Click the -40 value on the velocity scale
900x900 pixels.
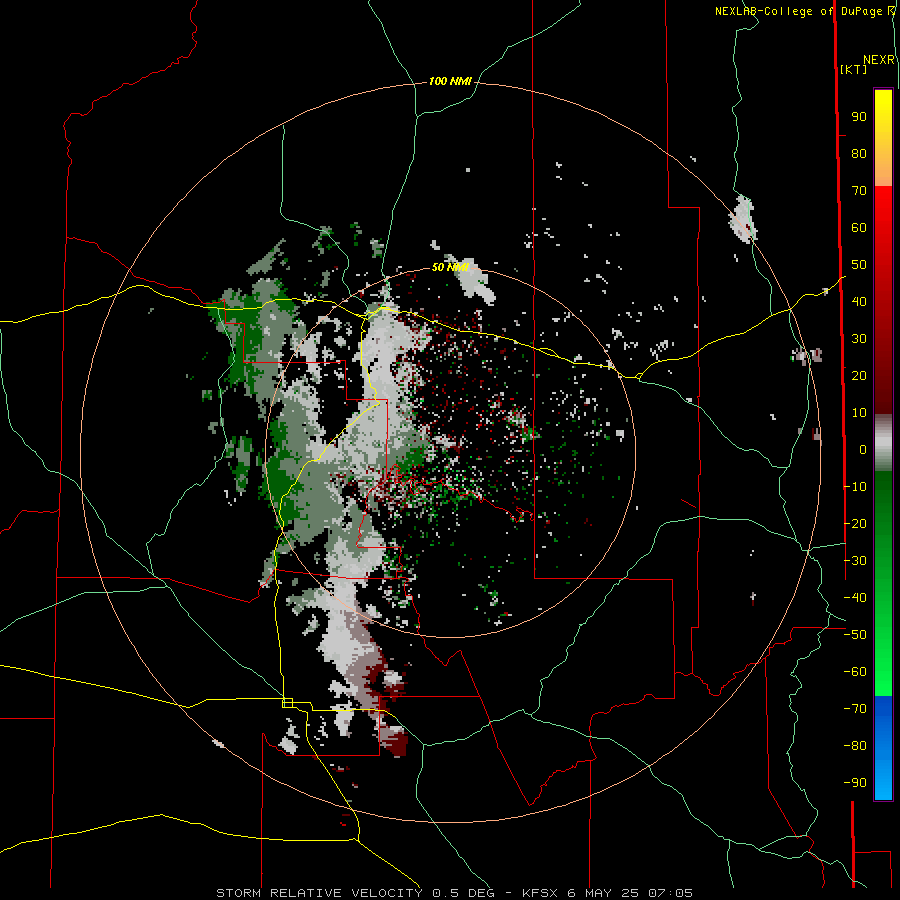pyautogui.click(x=855, y=598)
